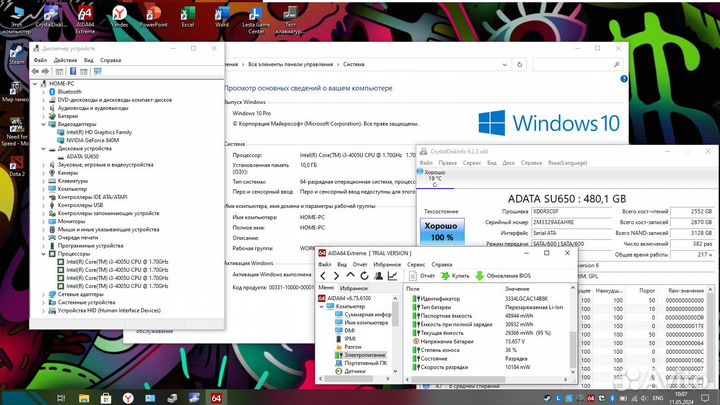Collapse the Дисковые устройства category
This screenshot has width=720, height=405.
coord(44,148)
